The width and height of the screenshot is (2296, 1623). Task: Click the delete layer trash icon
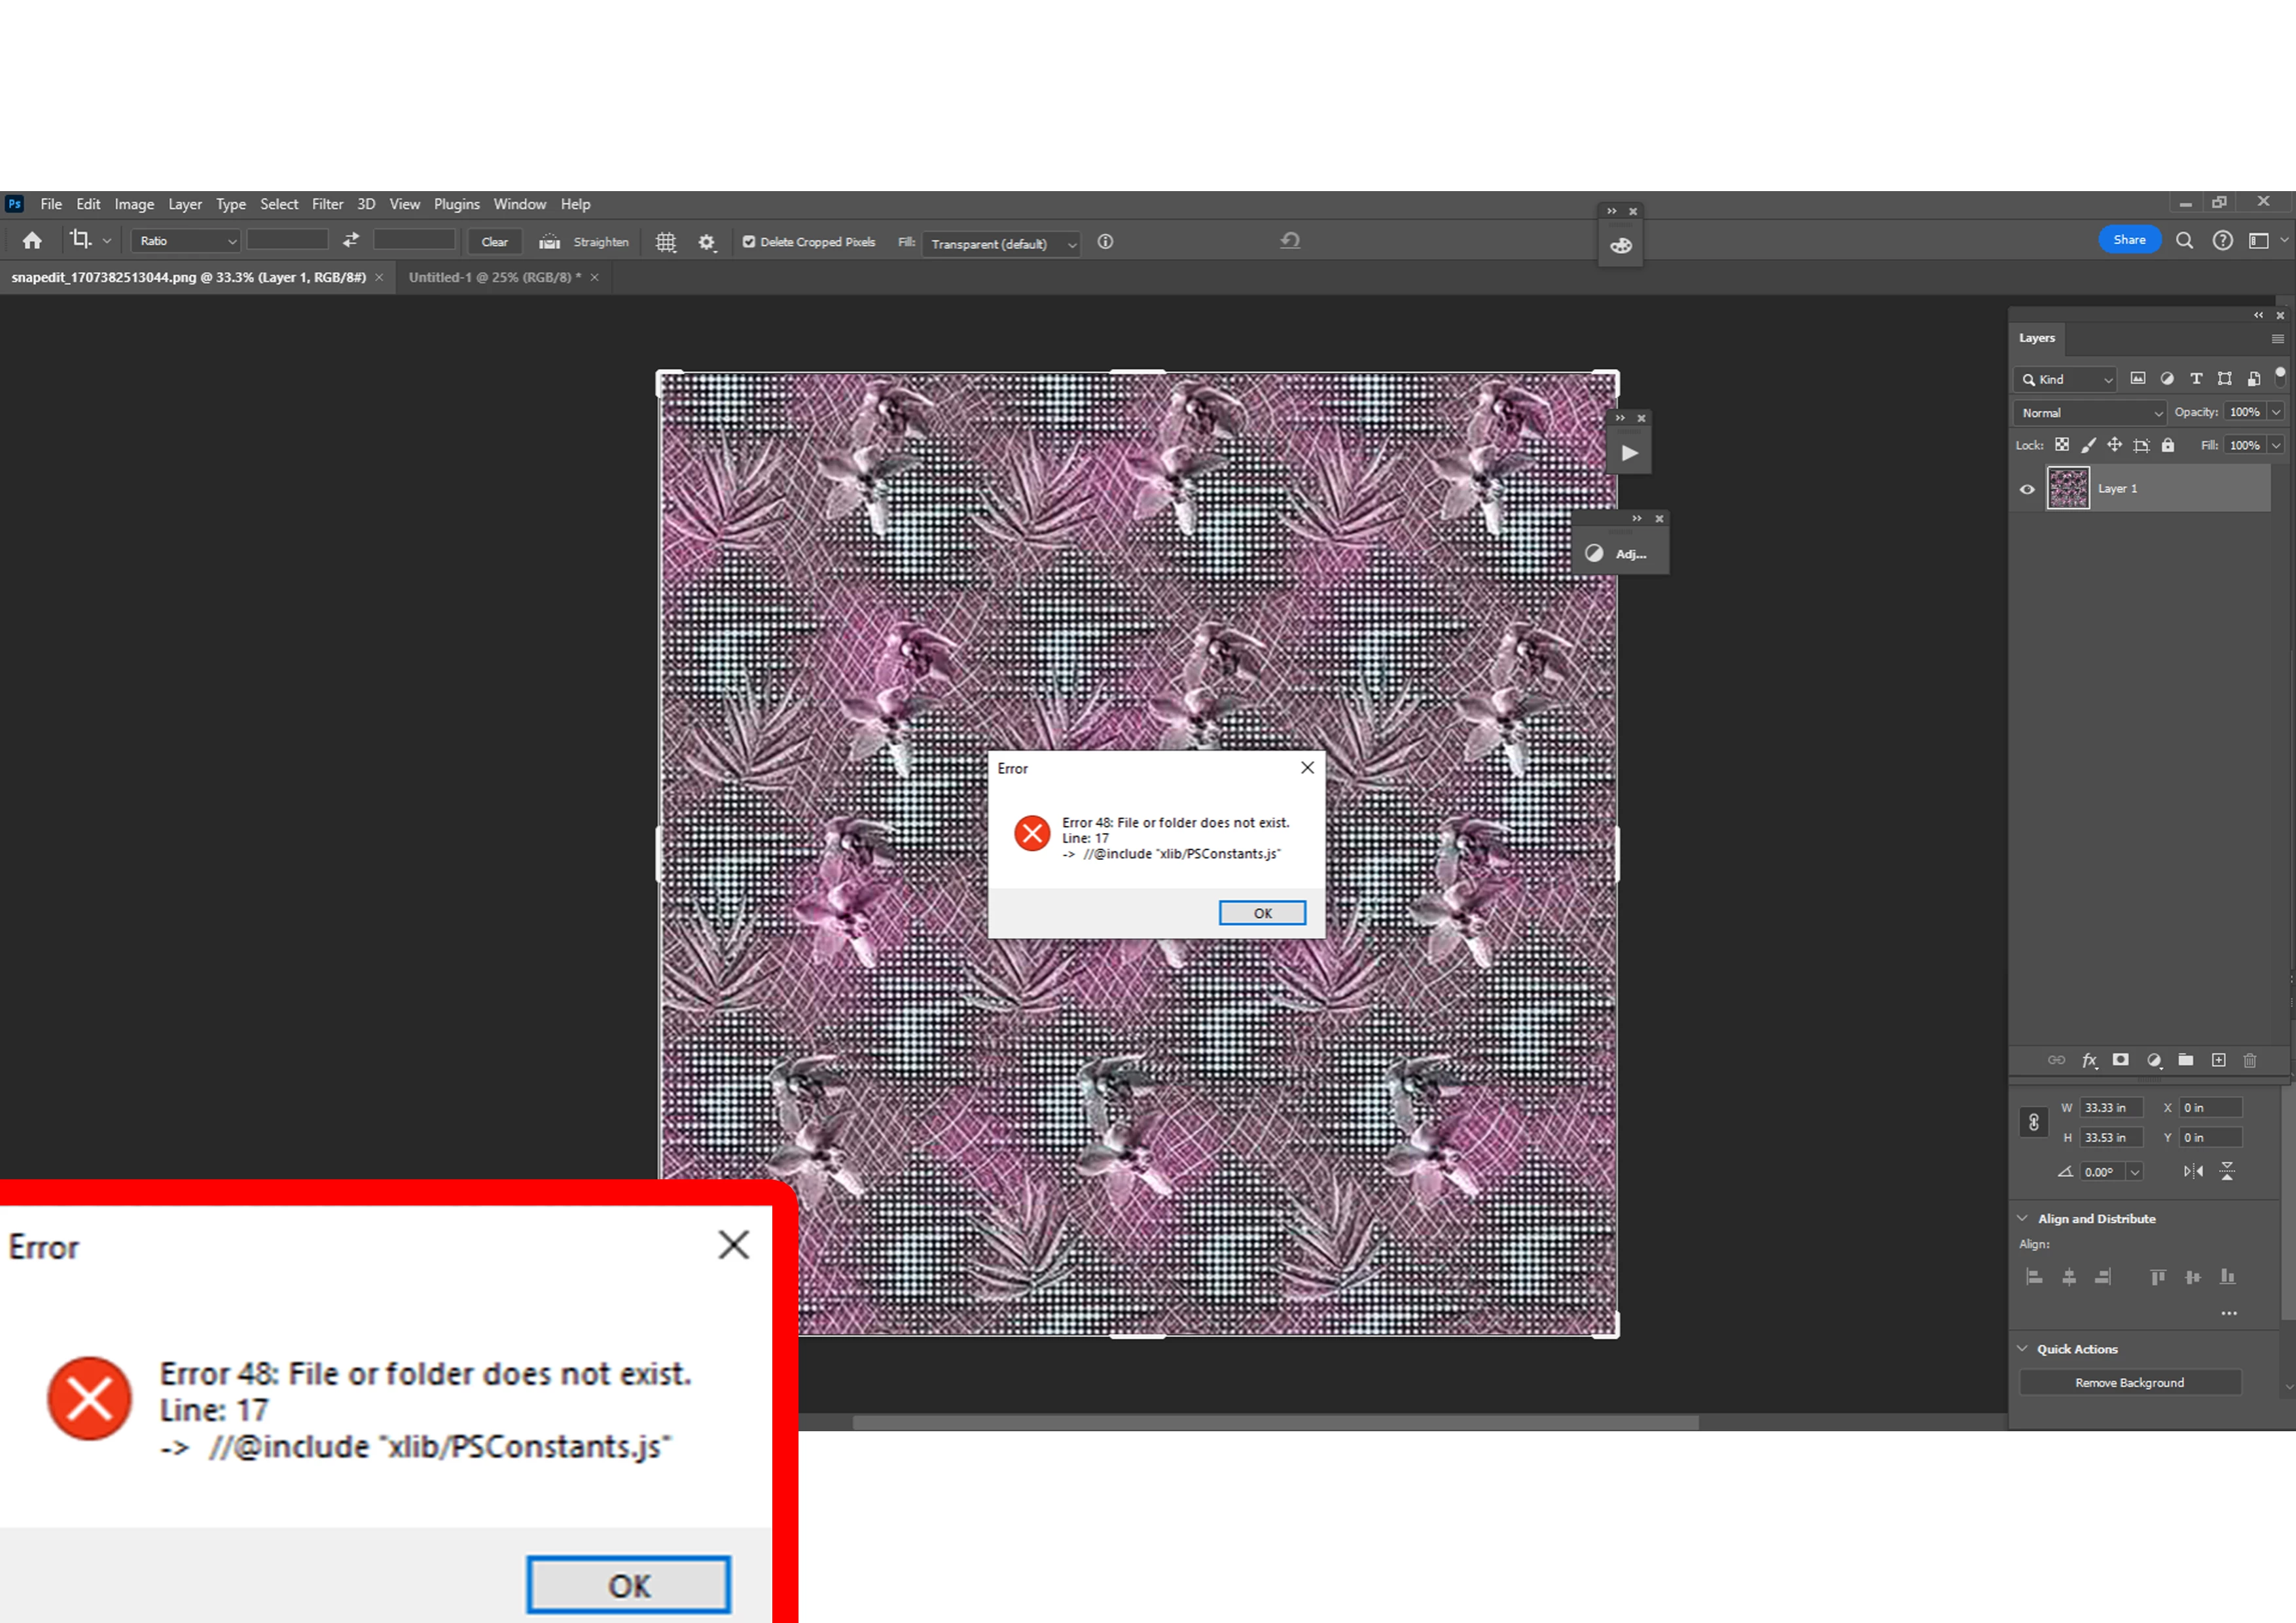tap(2250, 1060)
